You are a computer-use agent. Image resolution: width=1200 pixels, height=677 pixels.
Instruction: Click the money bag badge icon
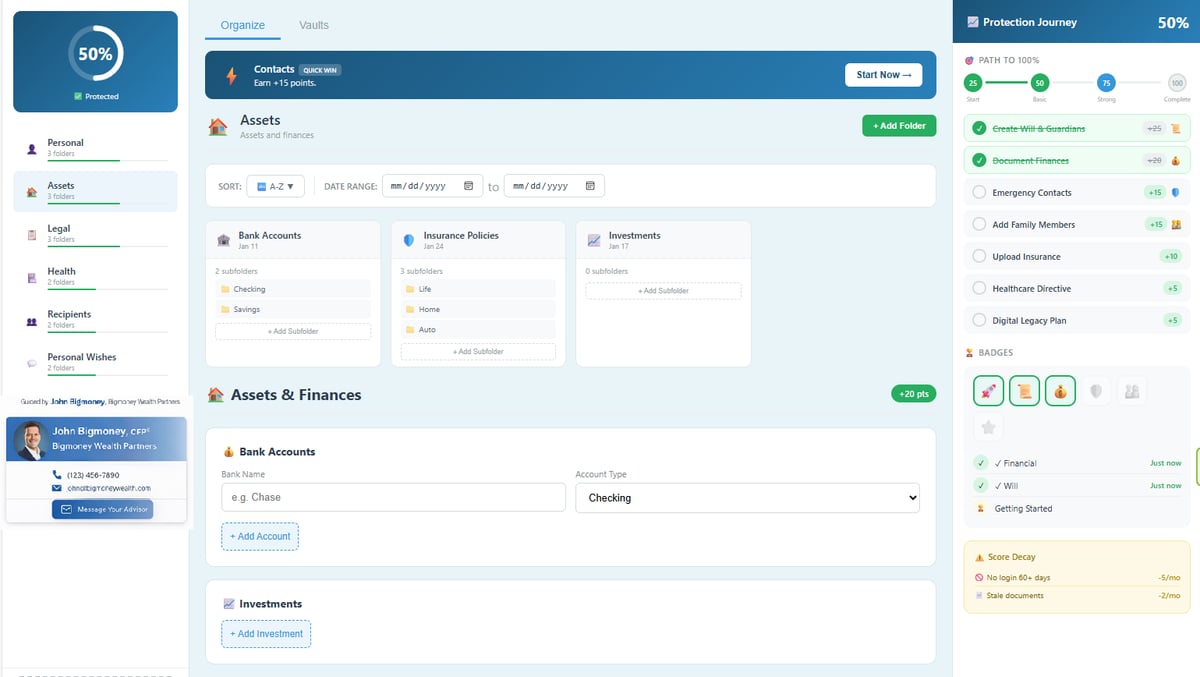[x=1060, y=391]
